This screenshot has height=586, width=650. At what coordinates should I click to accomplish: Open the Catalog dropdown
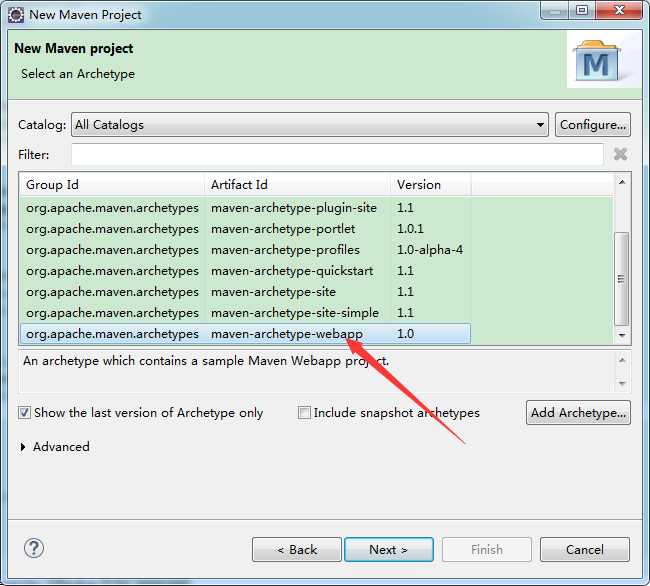tap(310, 124)
